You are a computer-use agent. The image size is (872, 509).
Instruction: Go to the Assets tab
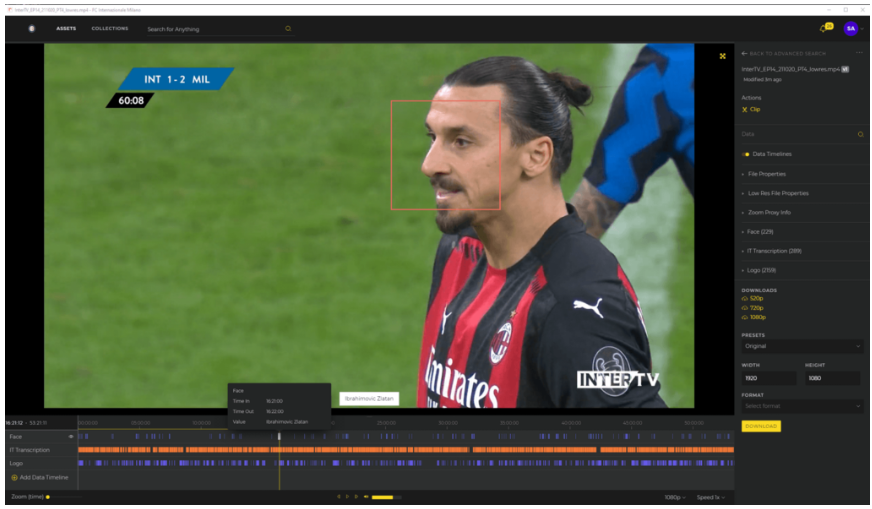click(x=66, y=29)
